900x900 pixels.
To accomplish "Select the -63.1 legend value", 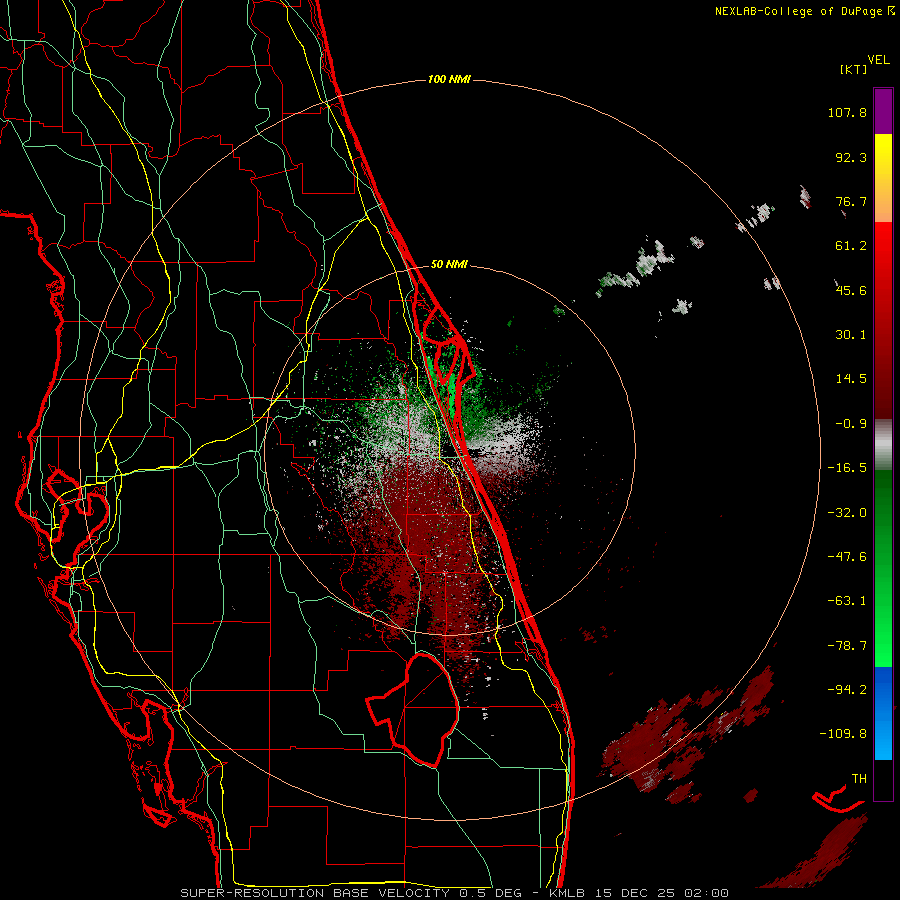I will 847,601.
